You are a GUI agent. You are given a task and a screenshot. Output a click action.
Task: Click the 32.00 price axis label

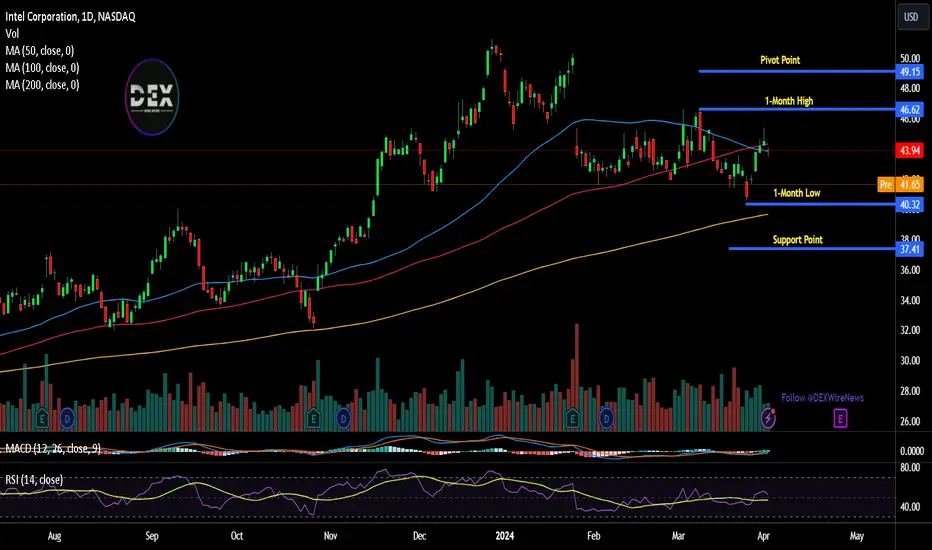pos(910,330)
